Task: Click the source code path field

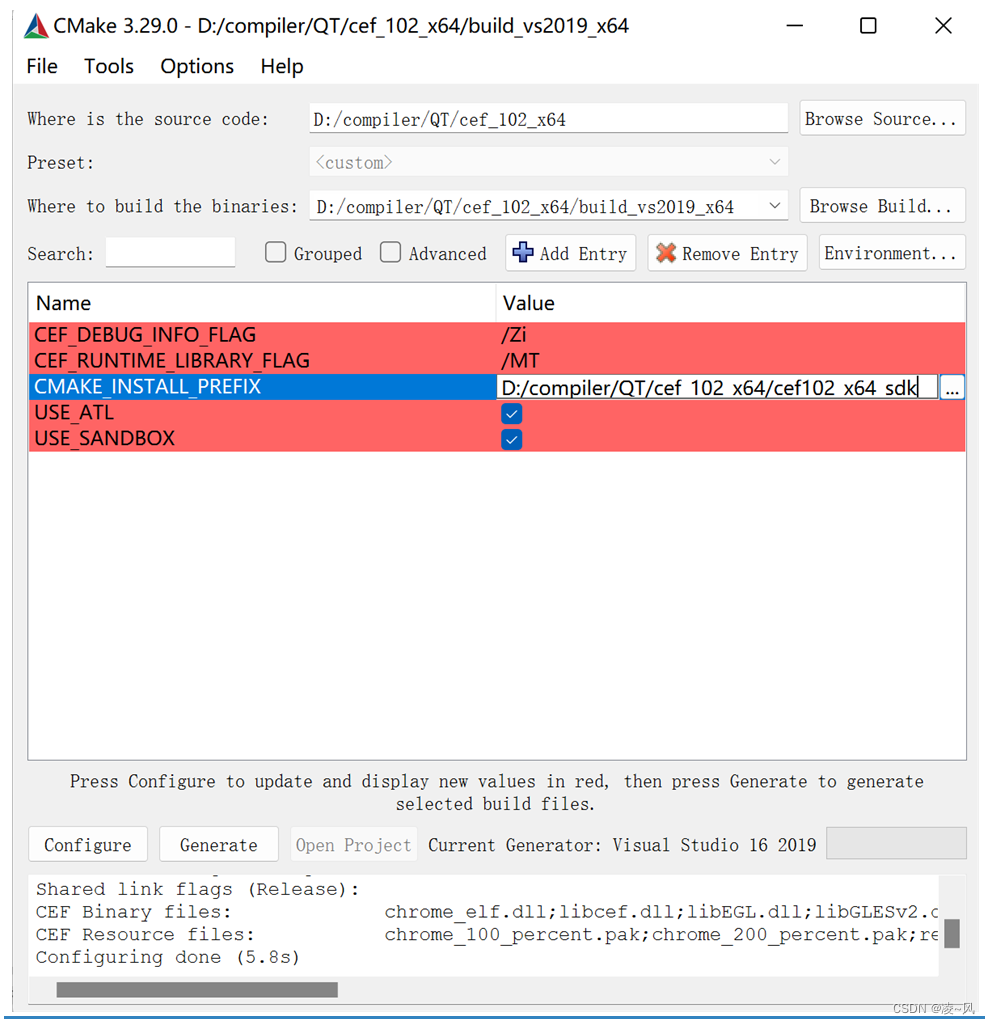Action: click(548, 119)
